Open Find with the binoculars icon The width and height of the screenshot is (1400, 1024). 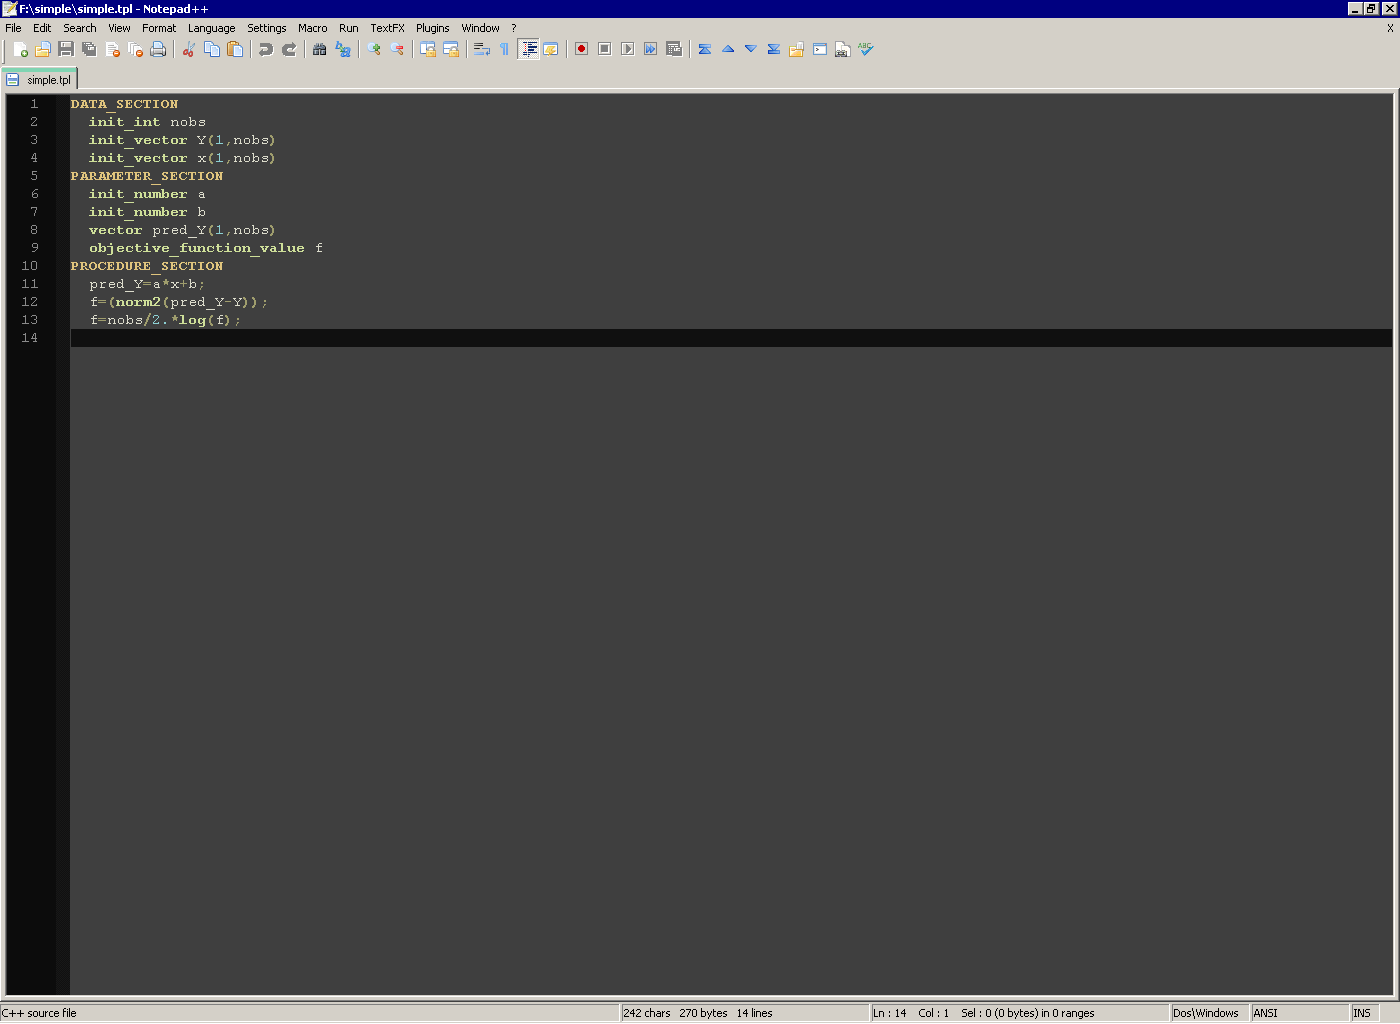click(320, 49)
